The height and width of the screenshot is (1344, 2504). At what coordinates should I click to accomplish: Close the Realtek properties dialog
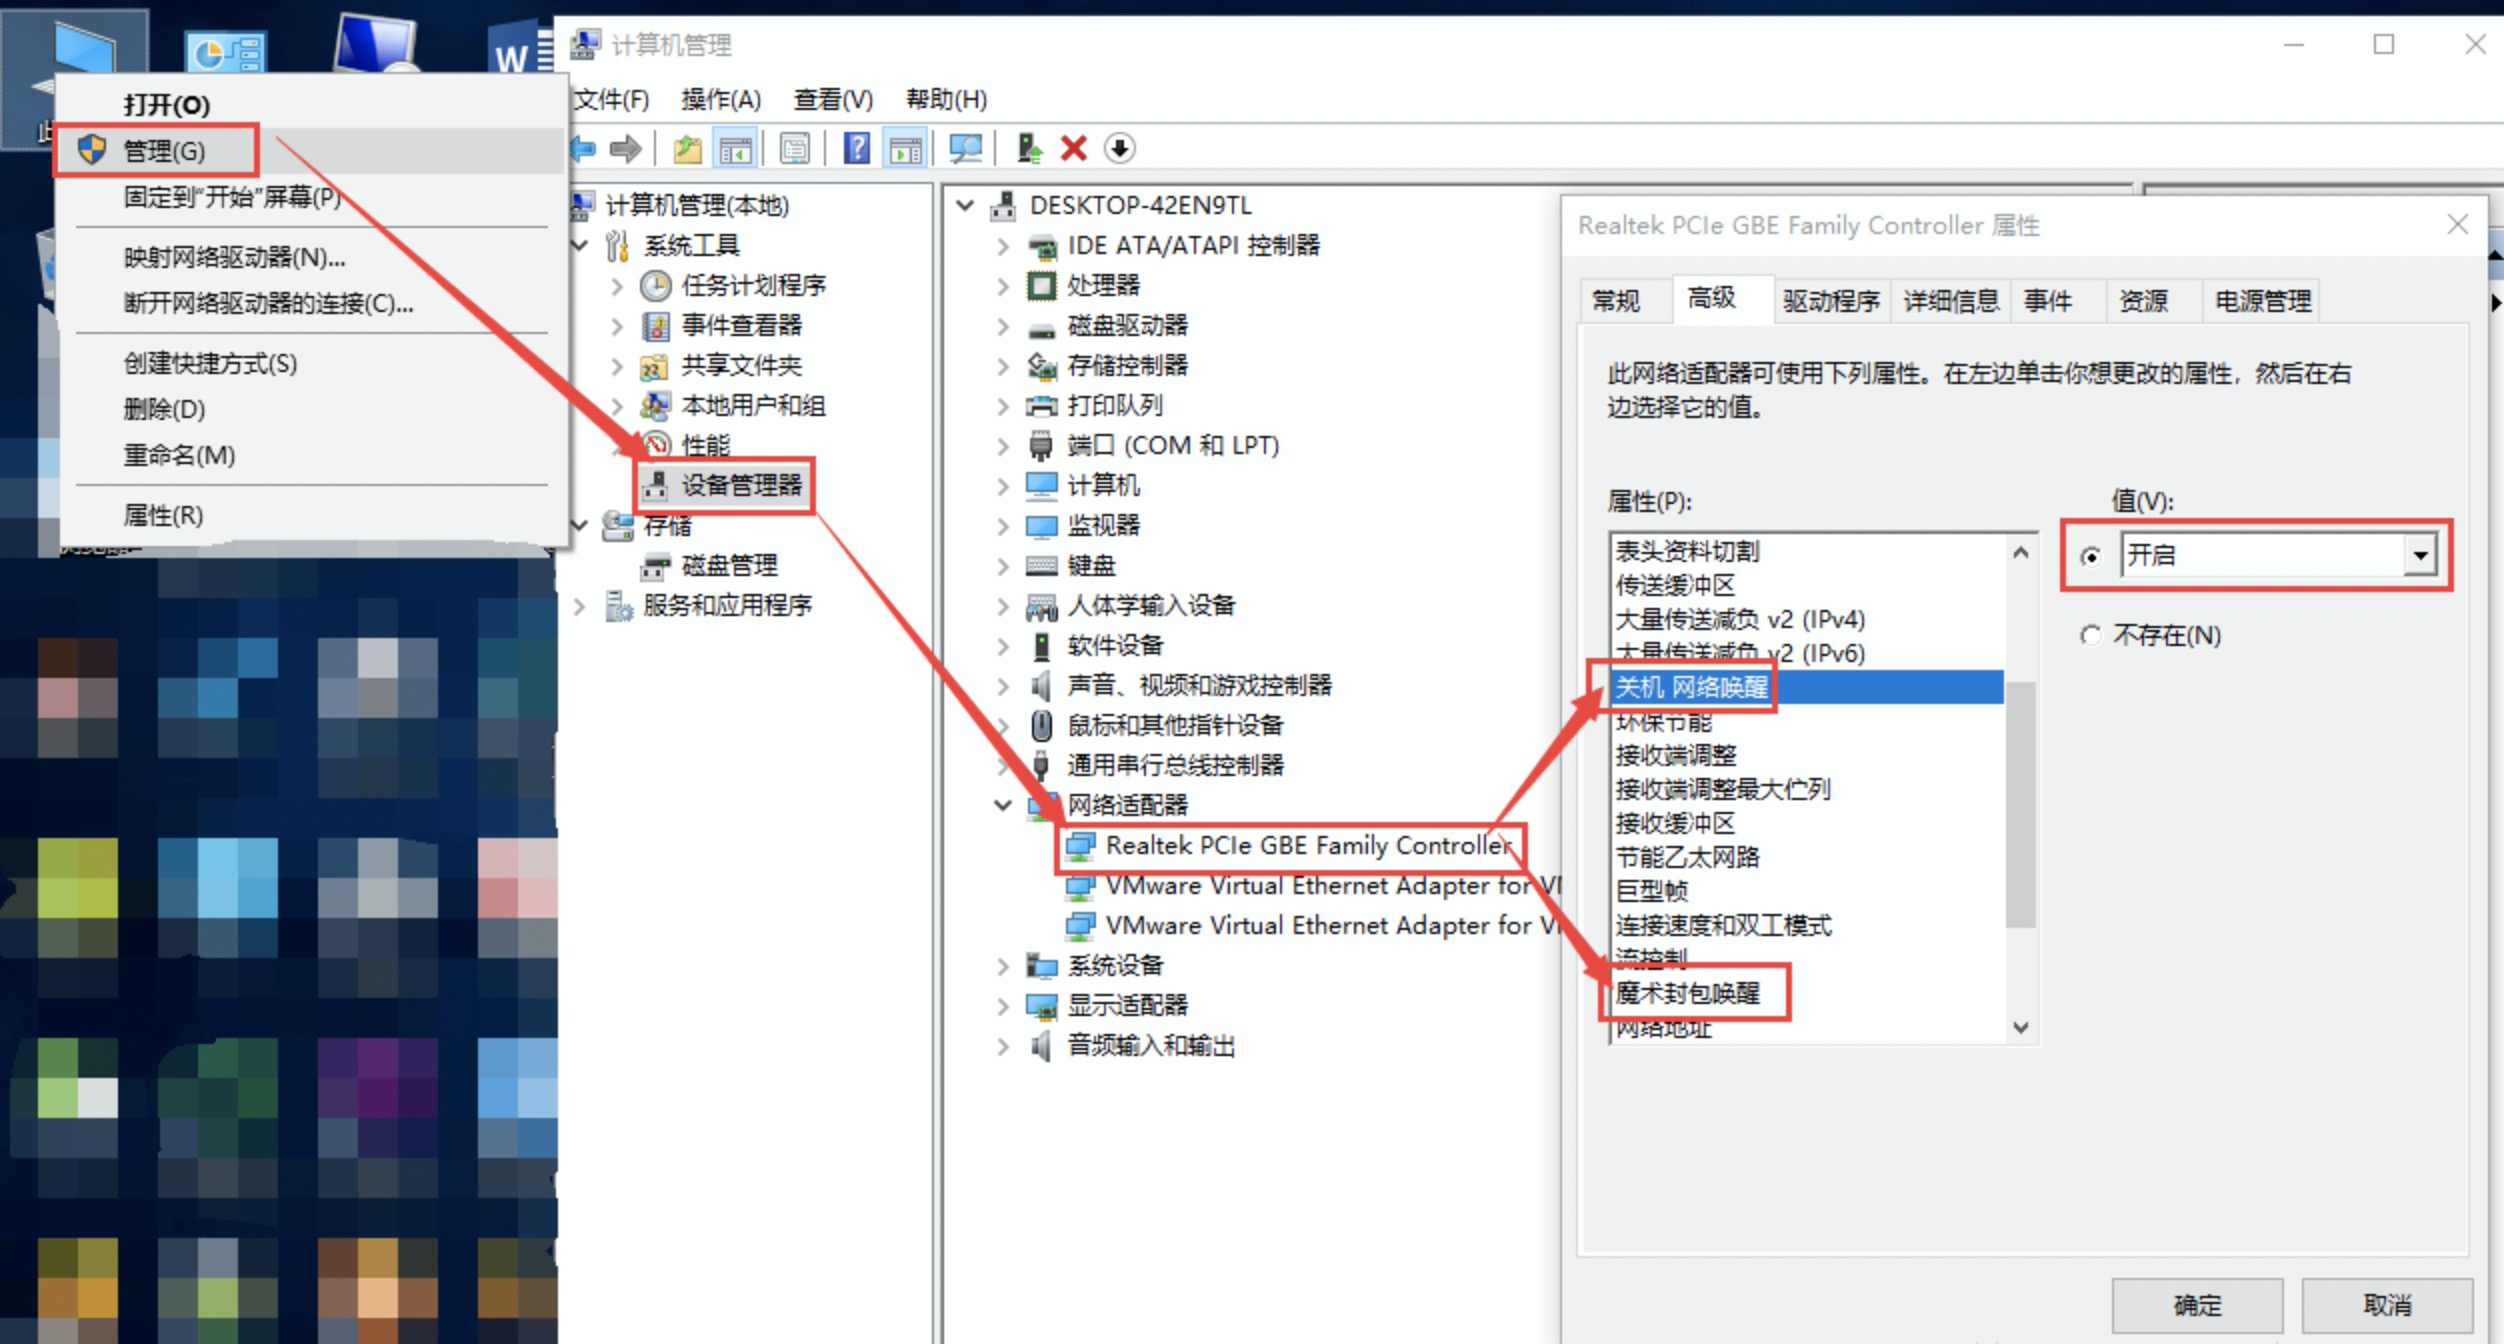tap(2458, 225)
